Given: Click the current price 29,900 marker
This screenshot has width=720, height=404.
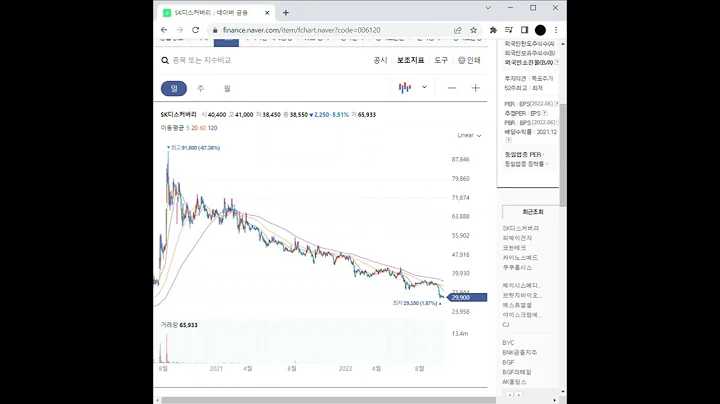Looking at the screenshot, I should pos(467,297).
